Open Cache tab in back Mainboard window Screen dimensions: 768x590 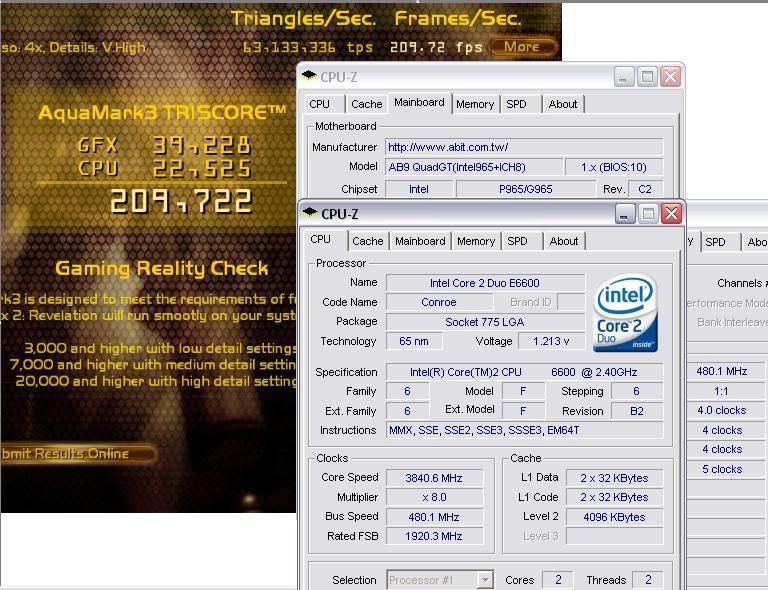point(366,104)
